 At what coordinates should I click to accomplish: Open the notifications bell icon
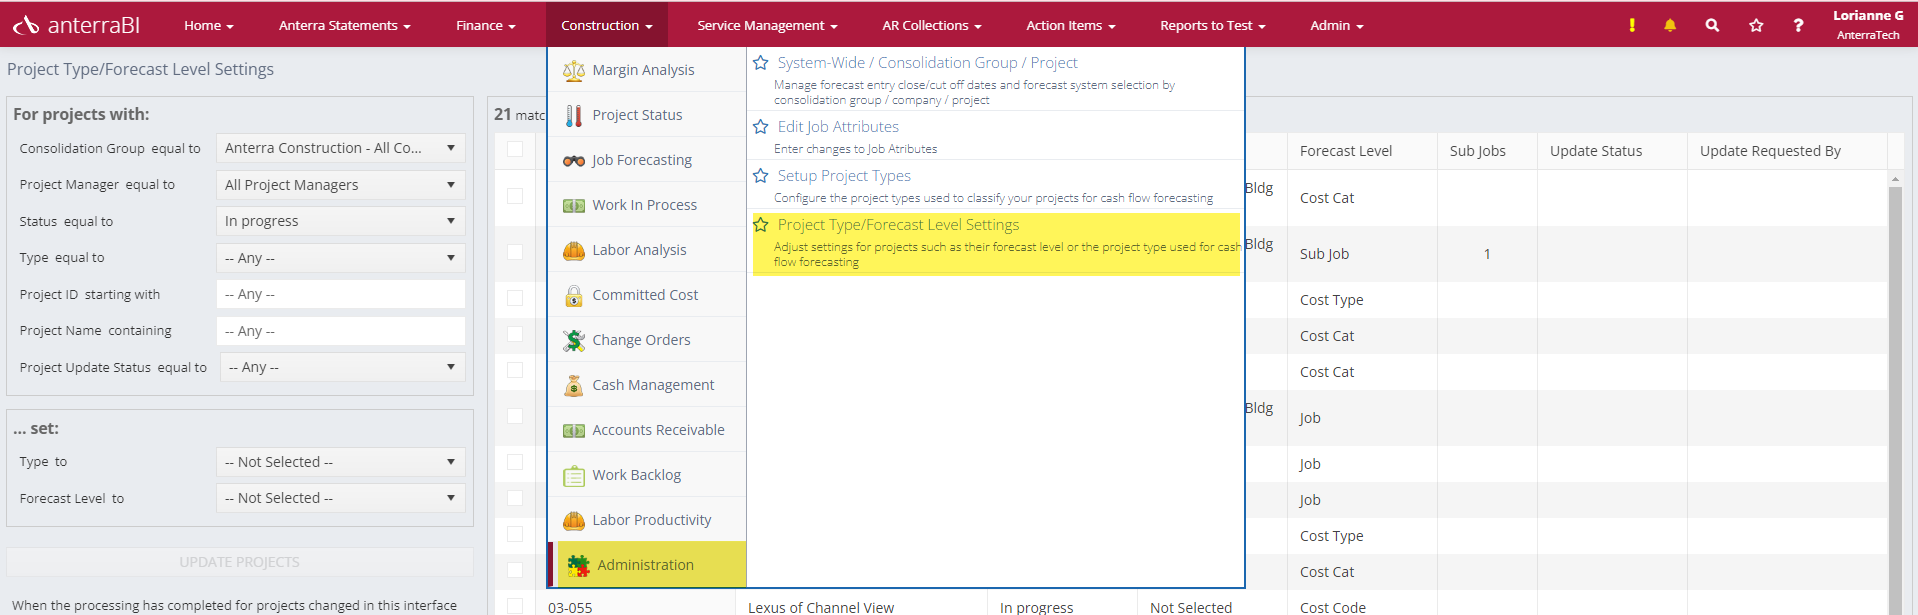[x=1670, y=25]
